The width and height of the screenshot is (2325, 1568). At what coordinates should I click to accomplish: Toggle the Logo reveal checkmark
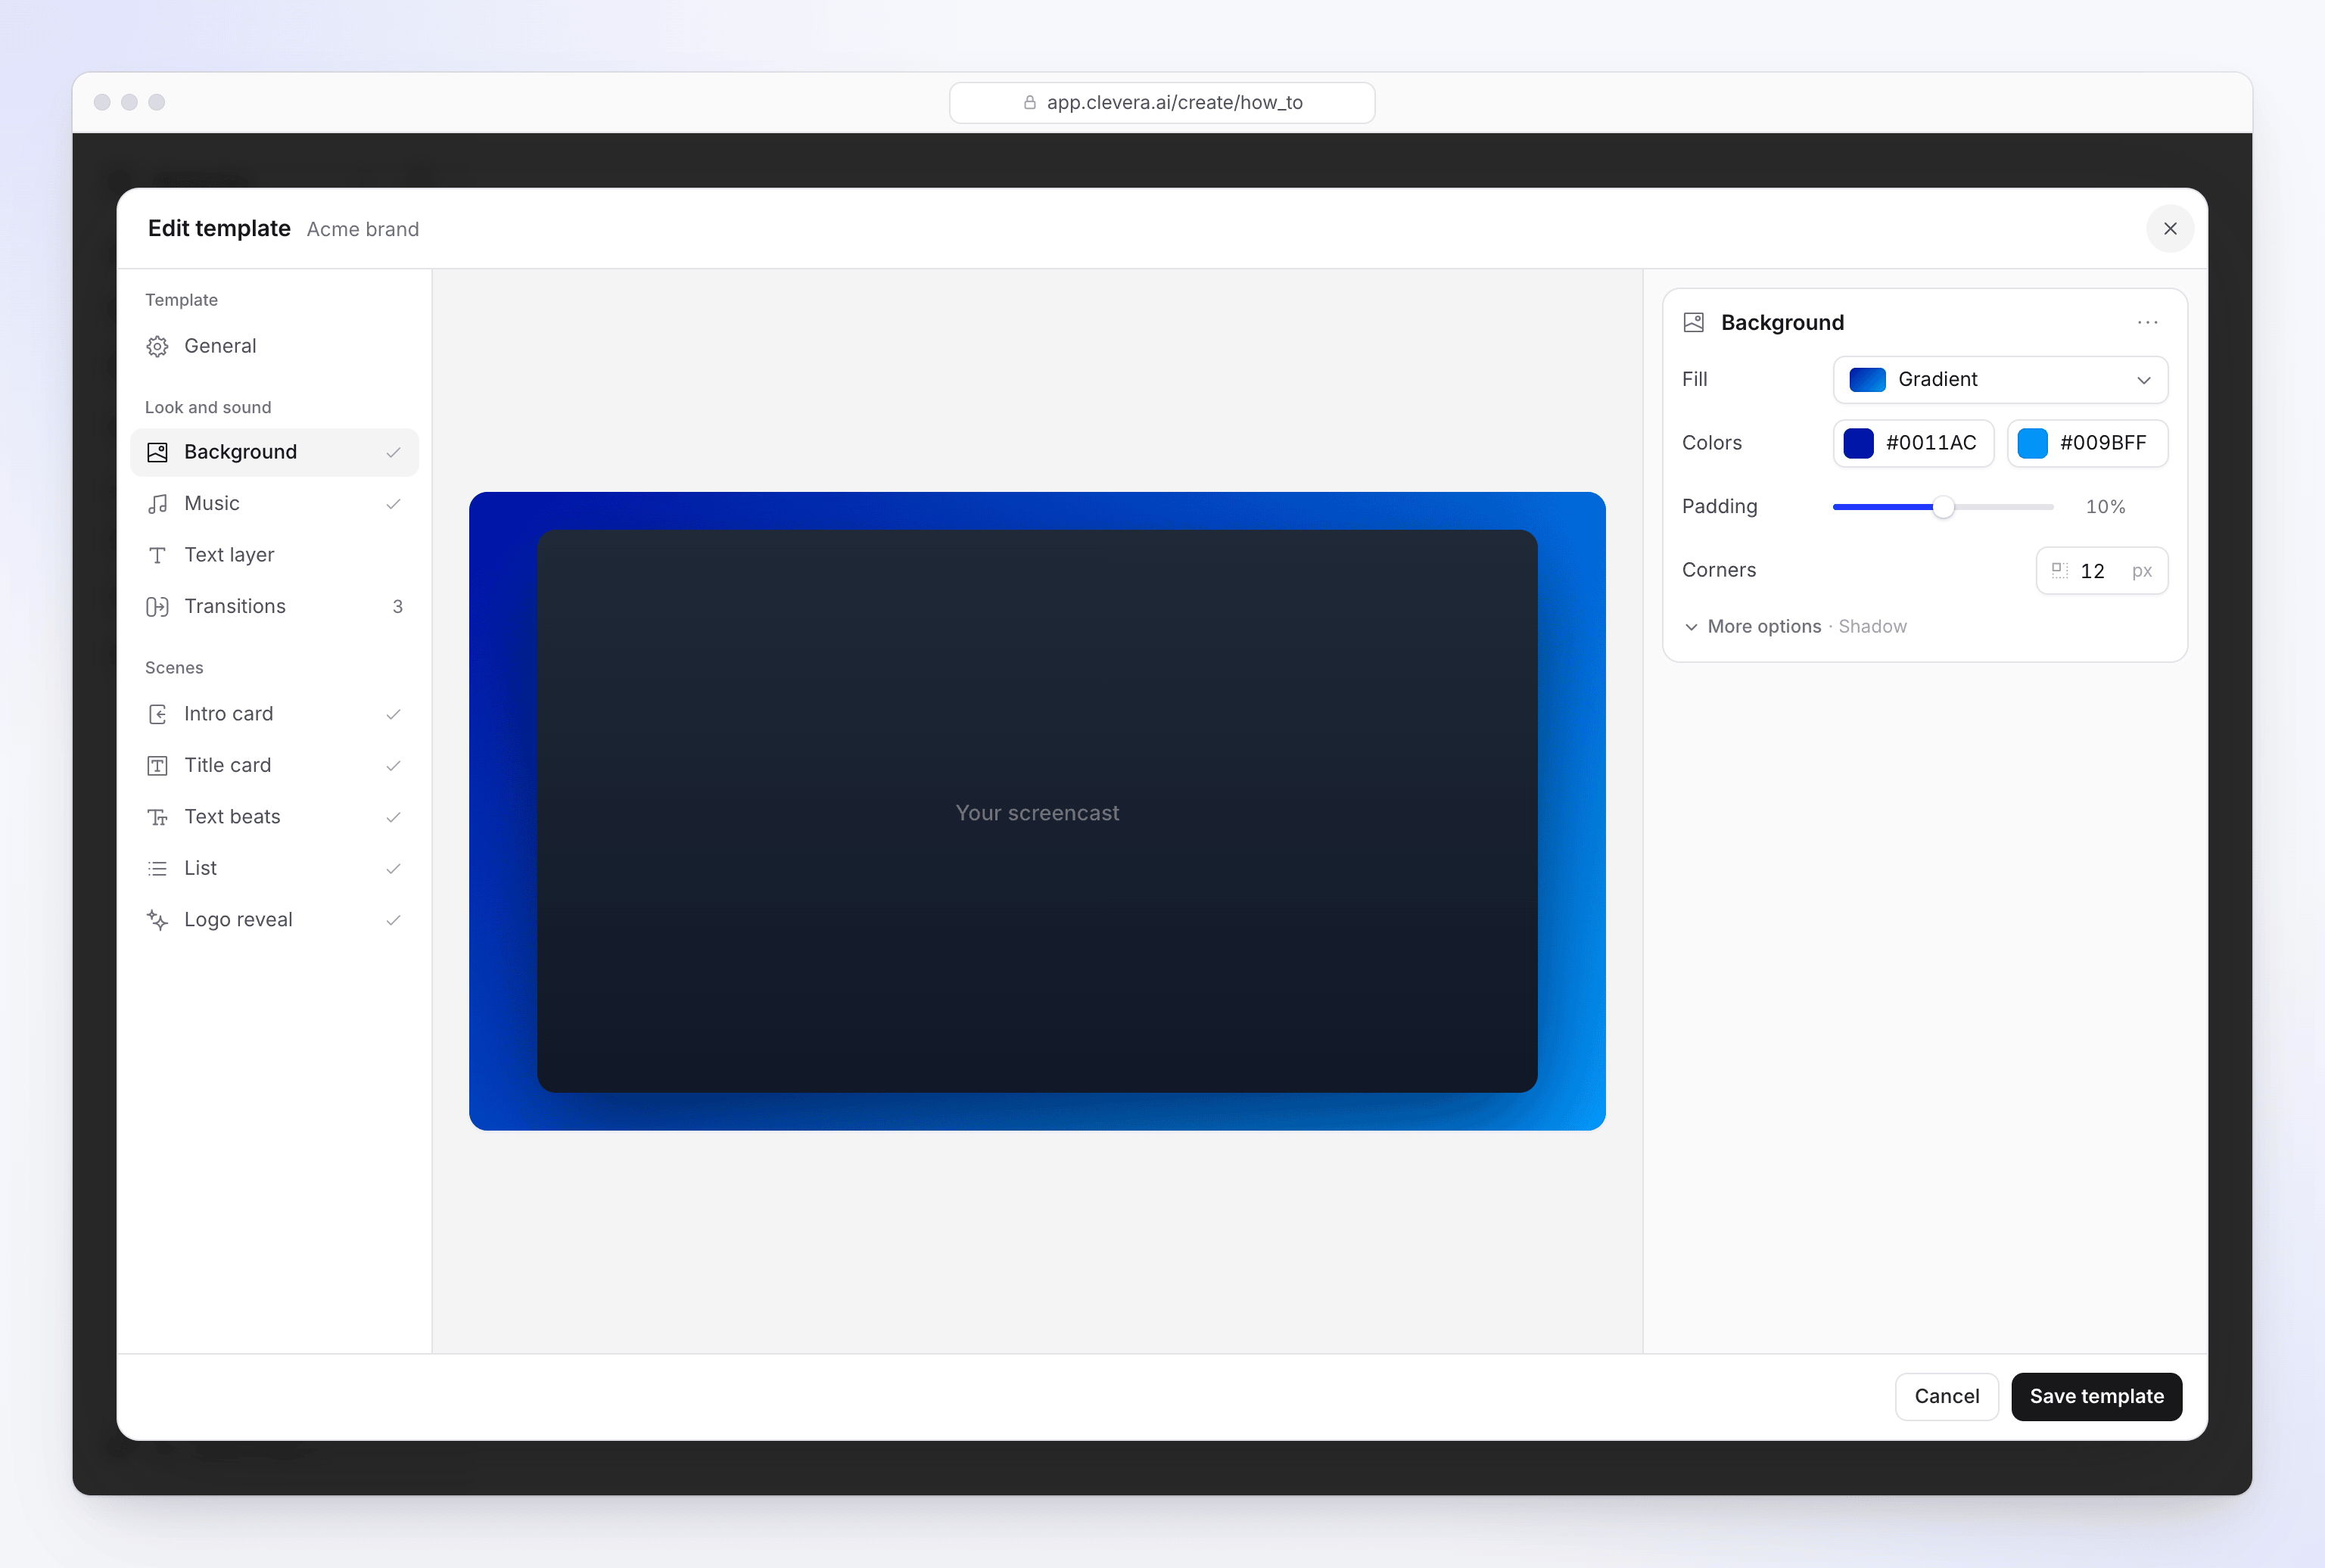coord(393,920)
